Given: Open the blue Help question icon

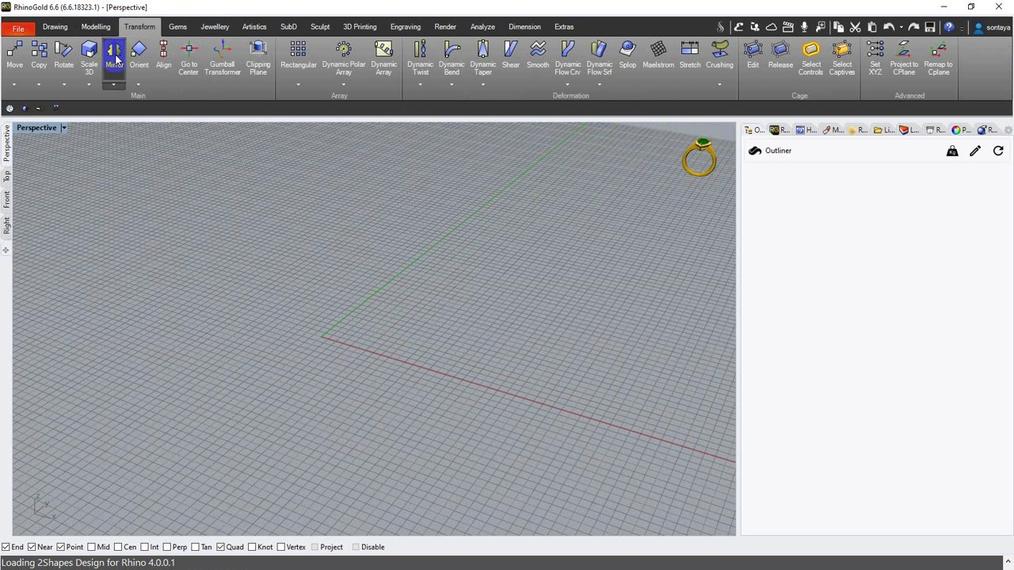Looking at the screenshot, I should (949, 27).
